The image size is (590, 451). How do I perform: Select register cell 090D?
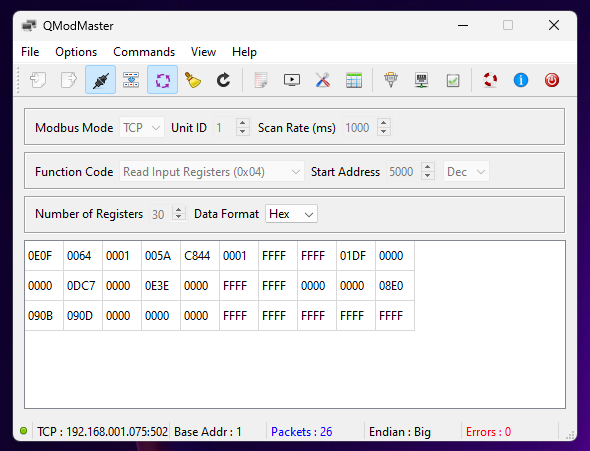83,316
